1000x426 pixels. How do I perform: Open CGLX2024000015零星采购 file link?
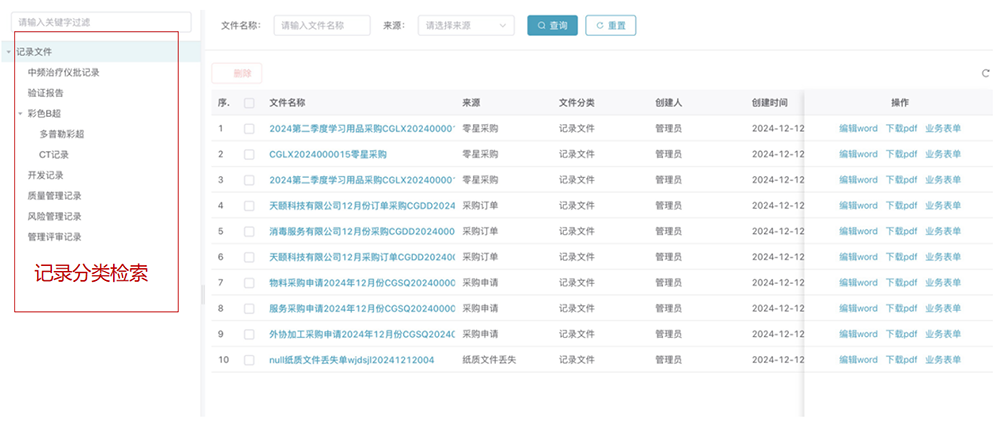click(328, 154)
